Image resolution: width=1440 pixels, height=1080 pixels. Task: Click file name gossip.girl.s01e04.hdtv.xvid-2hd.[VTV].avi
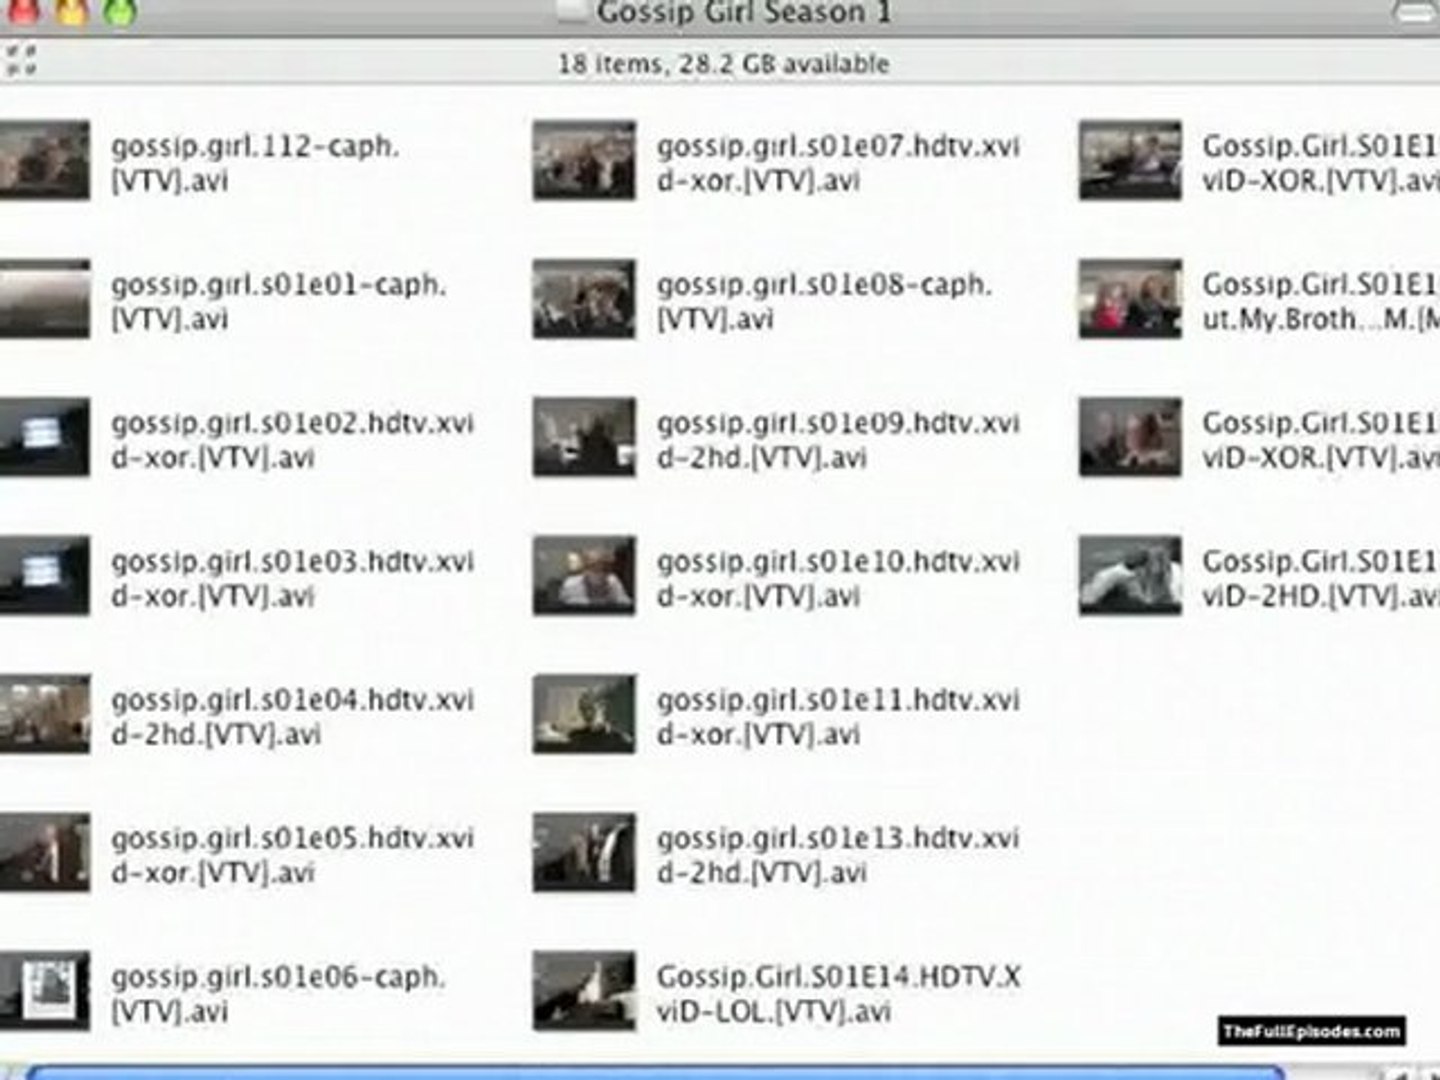(292, 716)
